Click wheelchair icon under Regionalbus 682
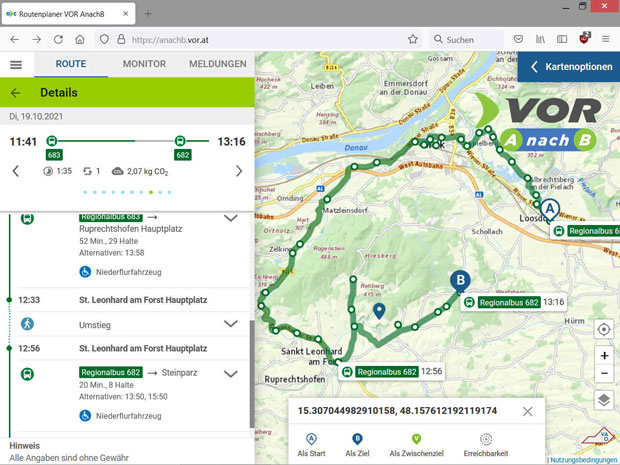This screenshot has width=620, height=465. [85, 416]
